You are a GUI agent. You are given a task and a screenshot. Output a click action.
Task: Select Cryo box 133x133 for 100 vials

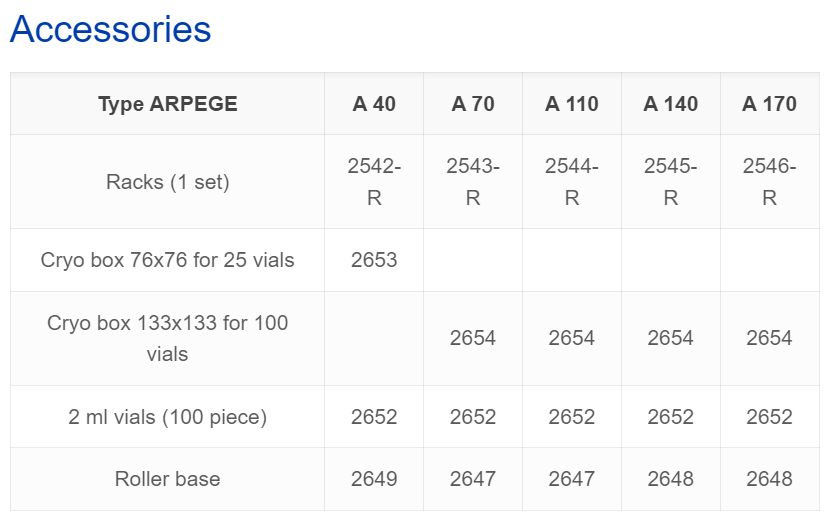point(168,339)
